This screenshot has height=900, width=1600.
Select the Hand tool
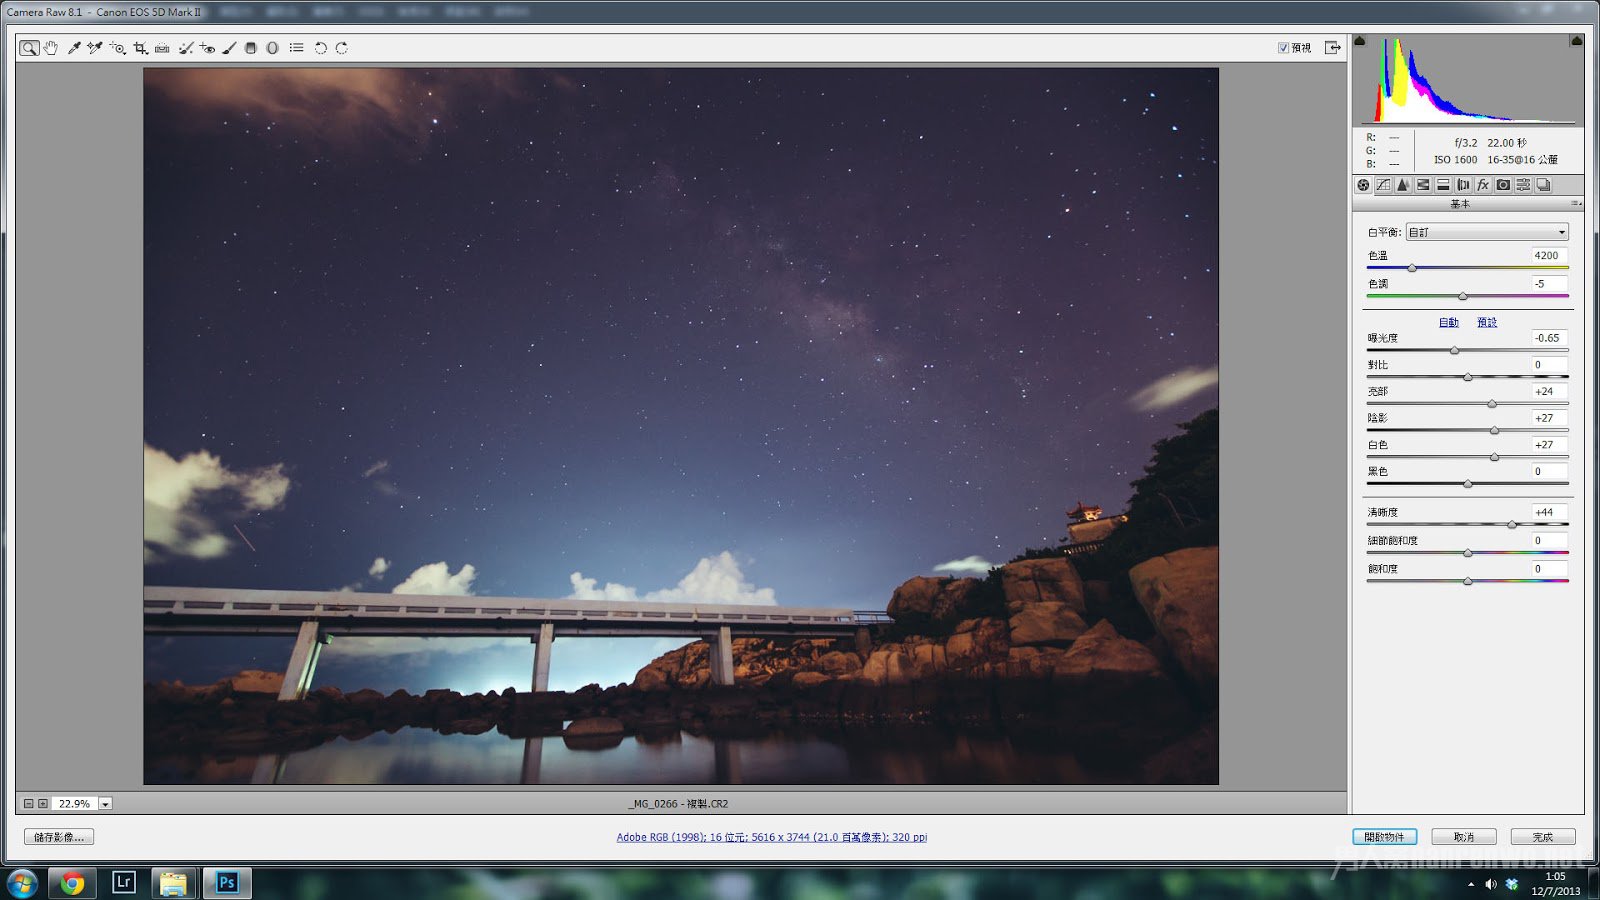(x=50, y=48)
